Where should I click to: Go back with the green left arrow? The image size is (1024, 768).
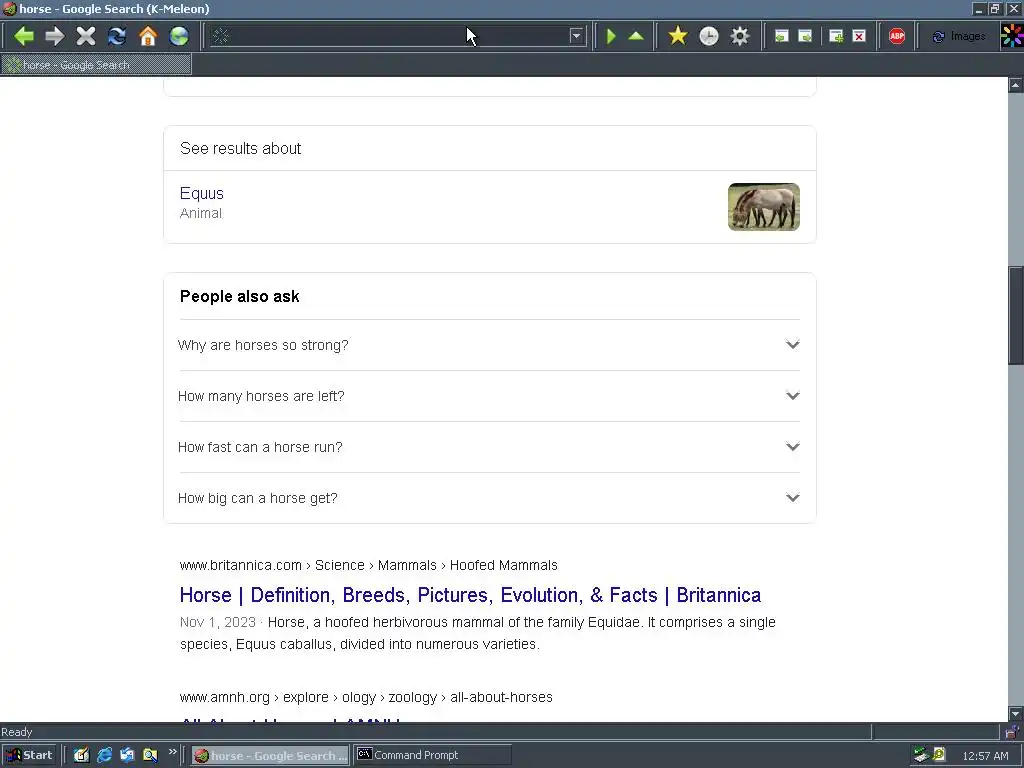24,36
